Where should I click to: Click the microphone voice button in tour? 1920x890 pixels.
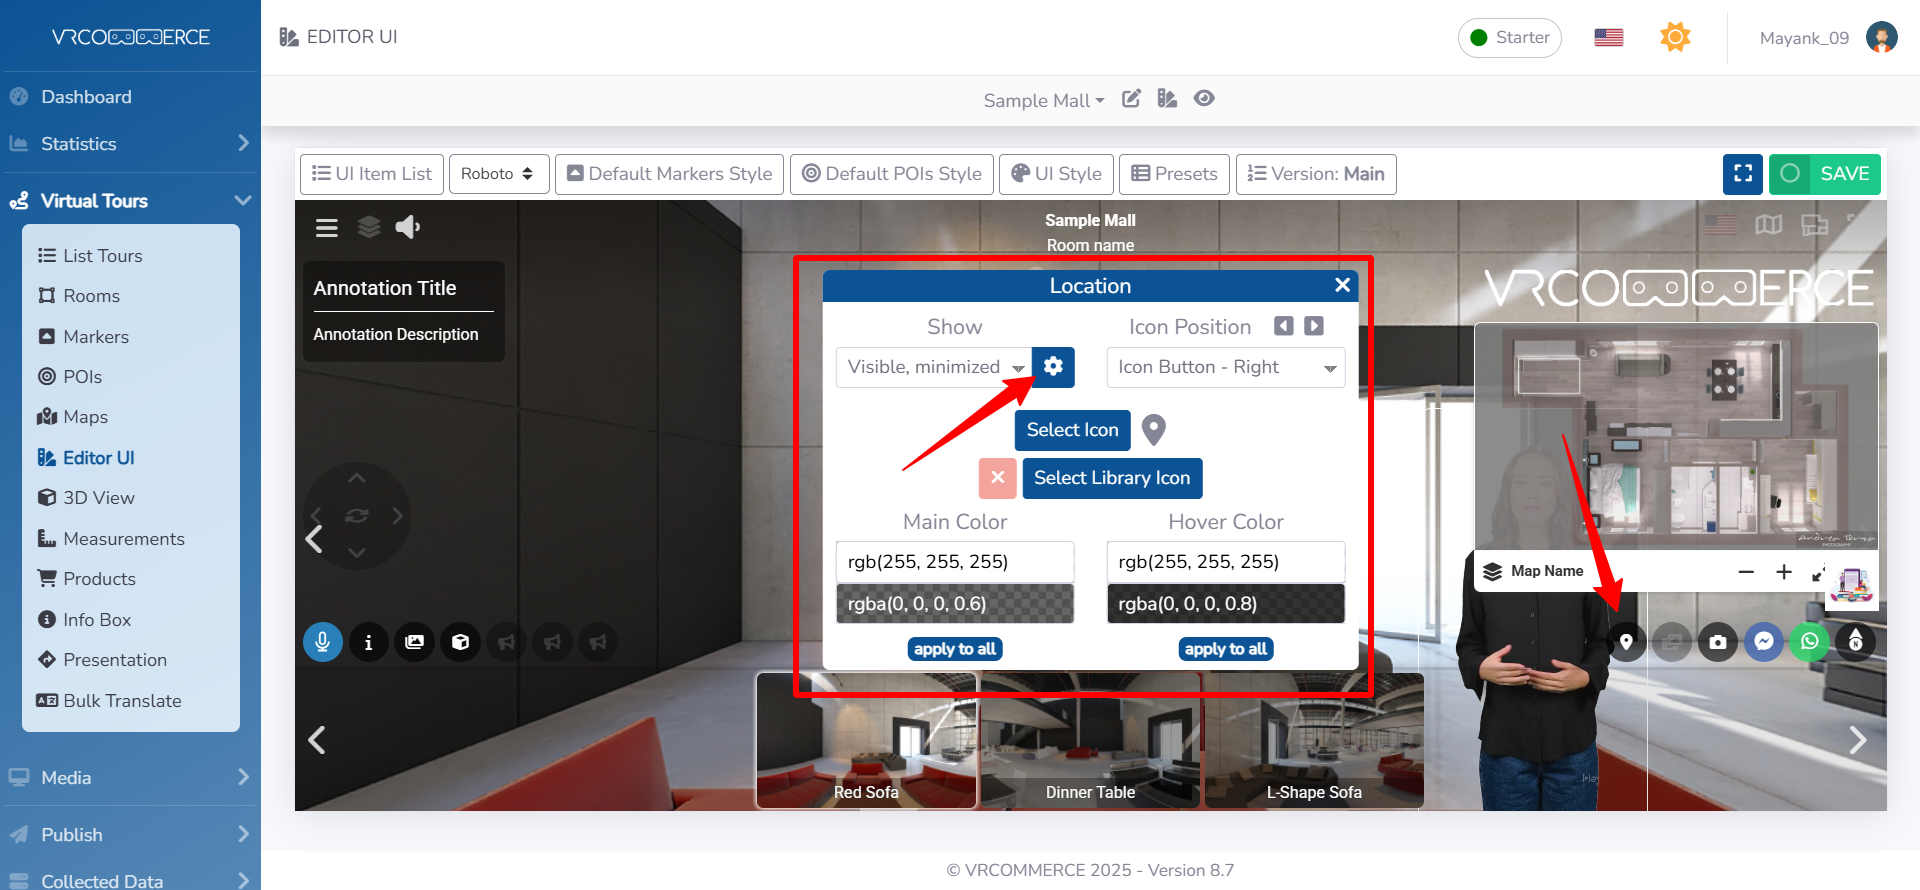pos(323,642)
